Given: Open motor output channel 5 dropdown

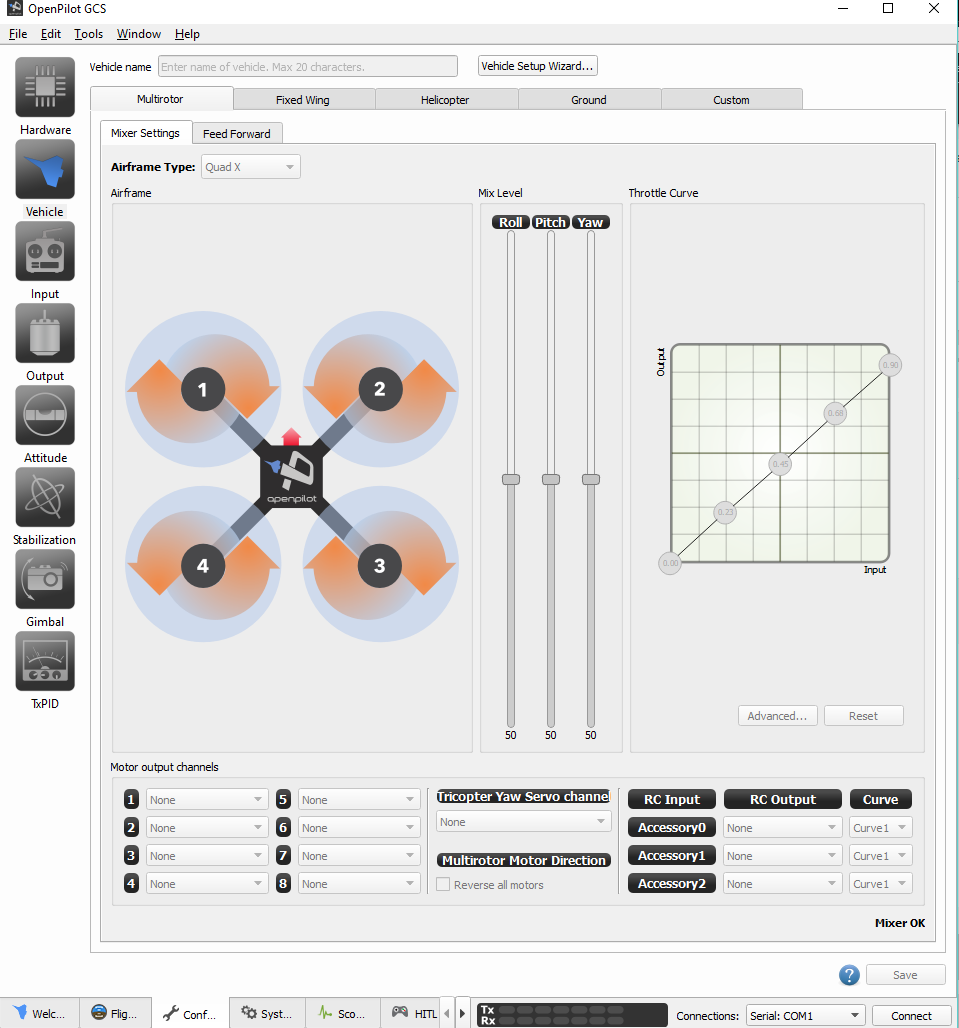Looking at the screenshot, I should click(x=359, y=800).
